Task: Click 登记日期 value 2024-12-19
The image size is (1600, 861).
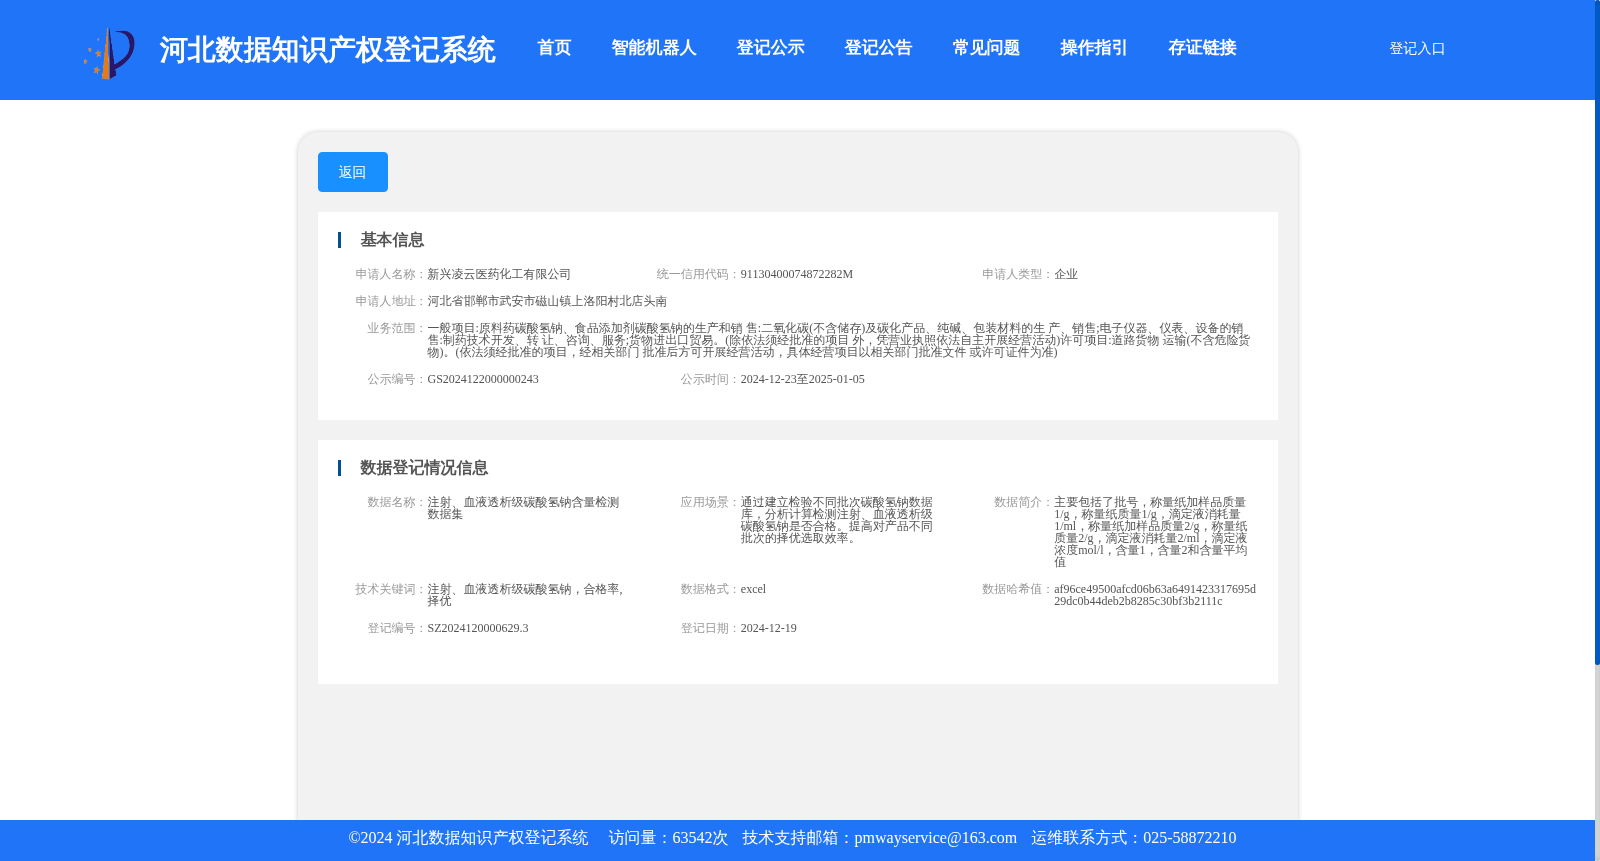Action: pyautogui.click(x=769, y=628)
